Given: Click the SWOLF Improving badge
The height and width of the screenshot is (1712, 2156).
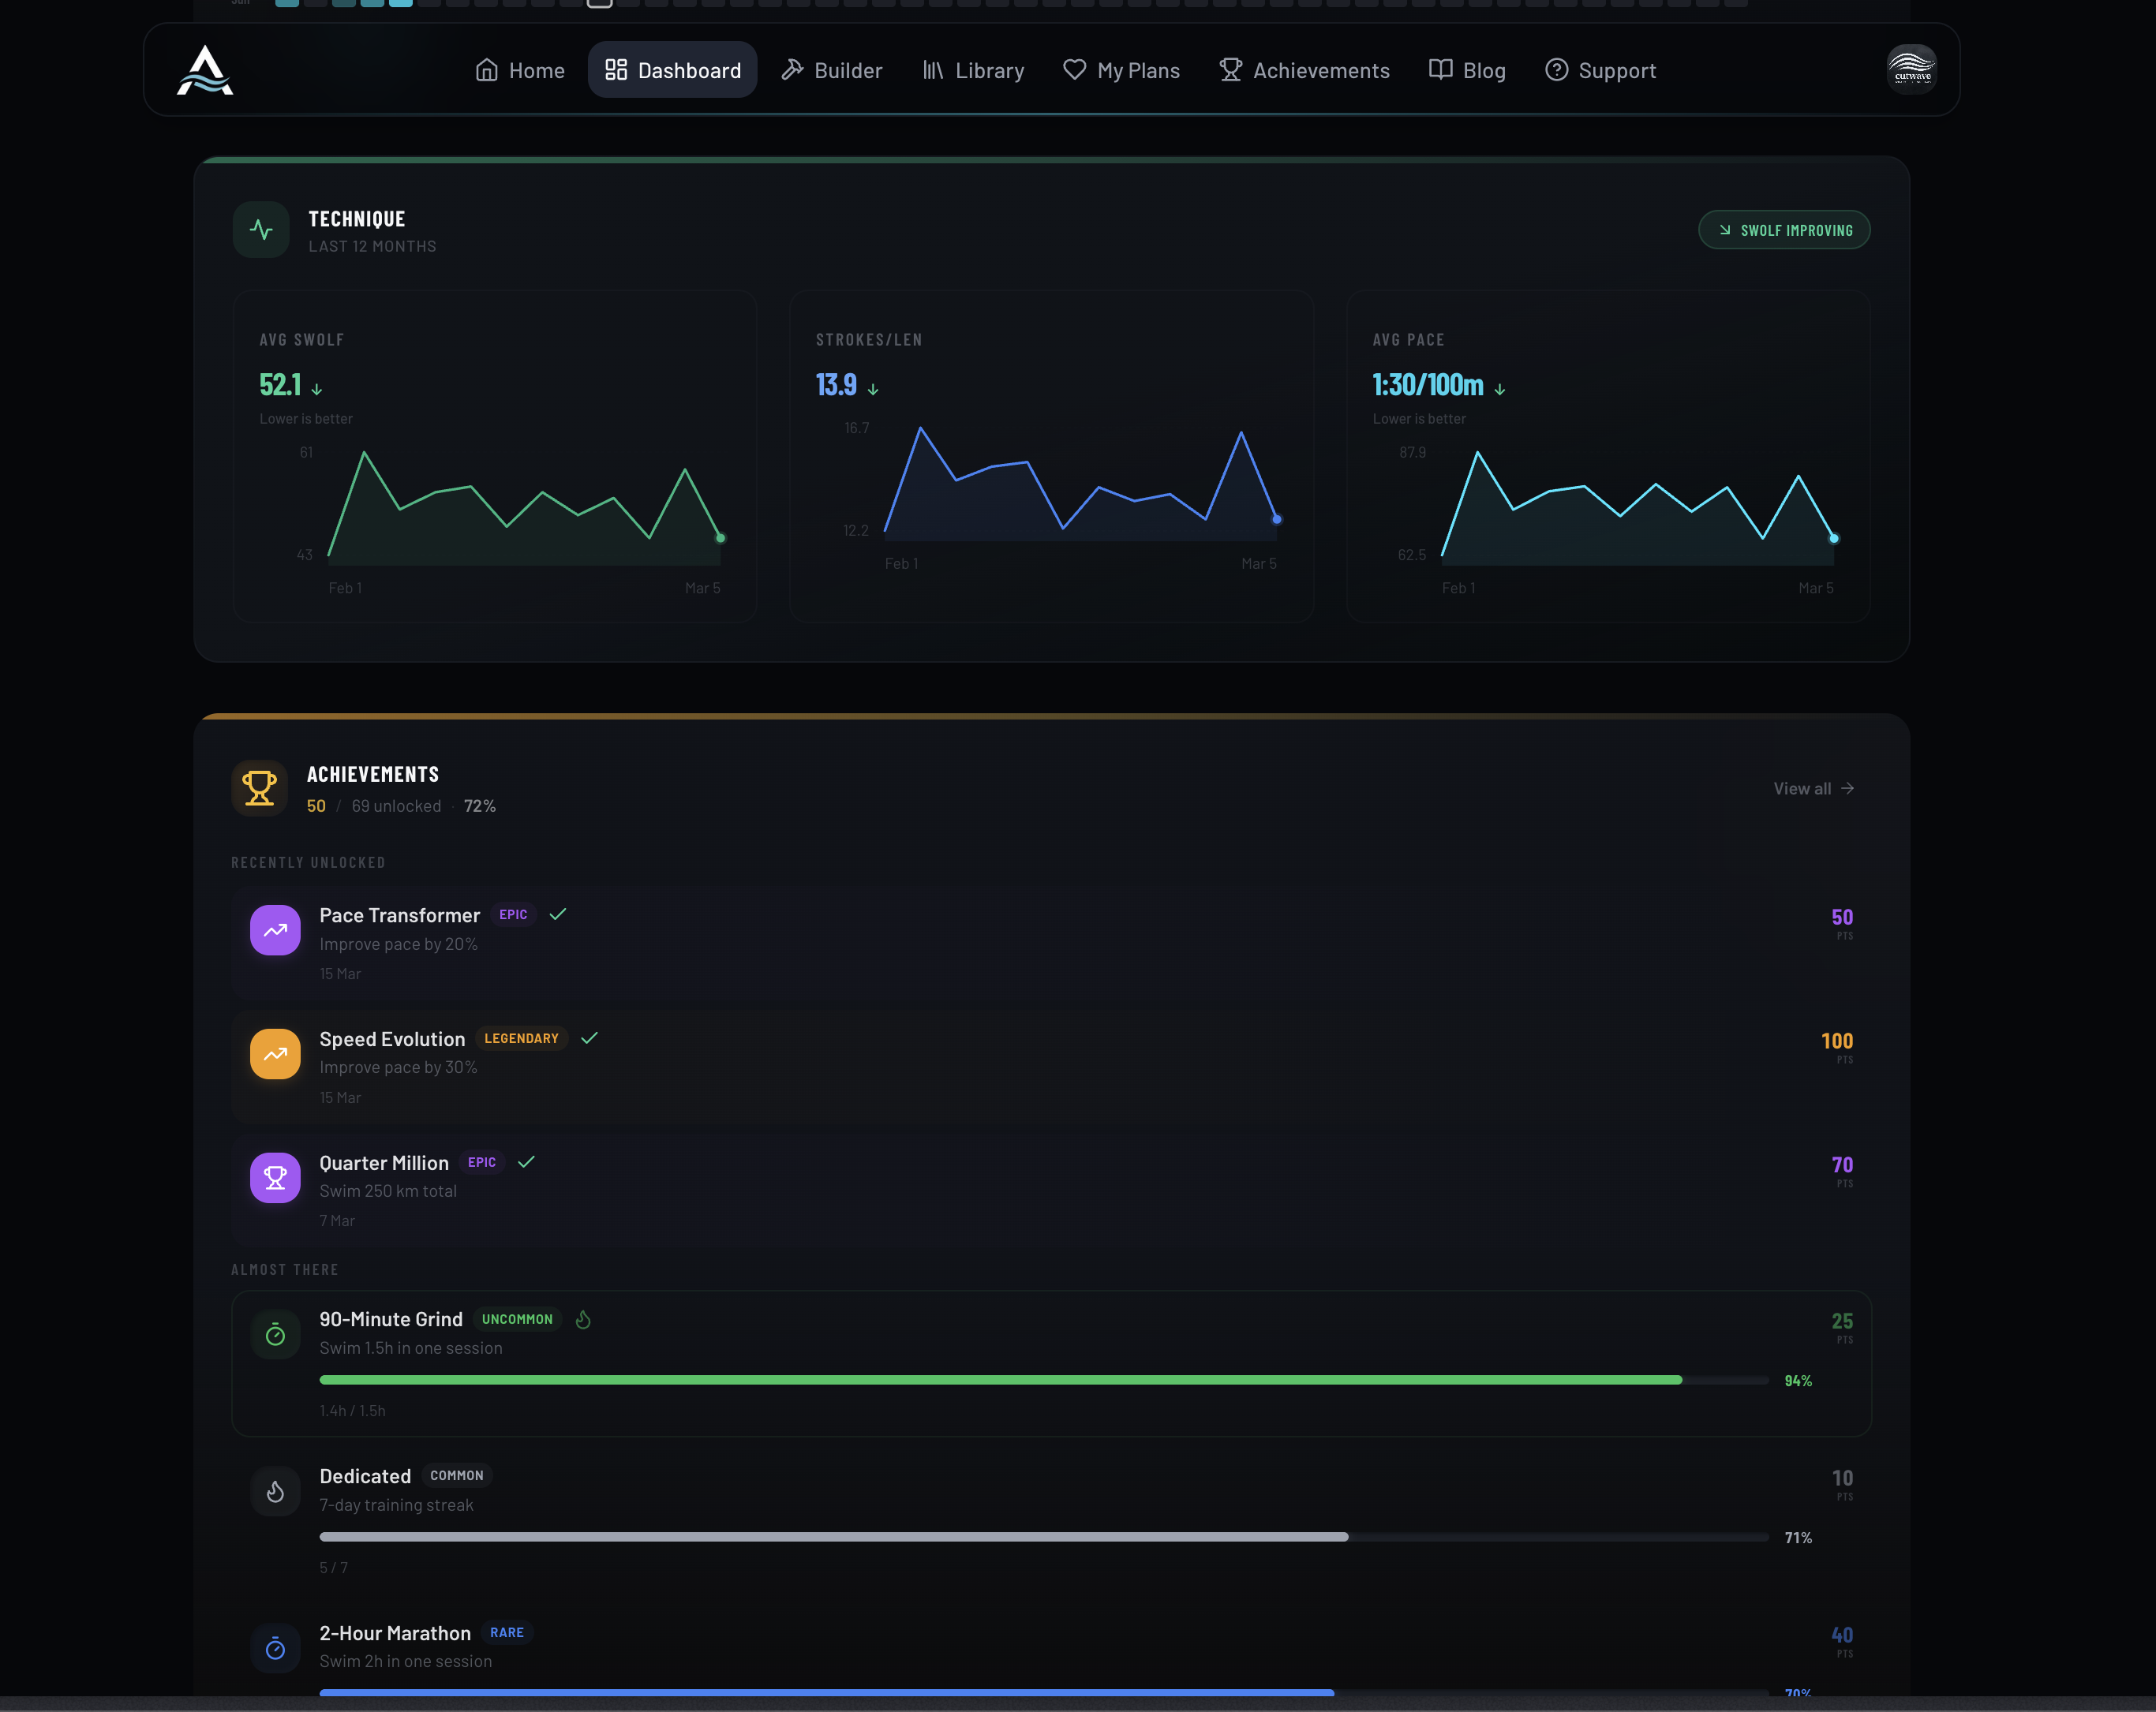Looking at the screenshot, I should 1784,230.
